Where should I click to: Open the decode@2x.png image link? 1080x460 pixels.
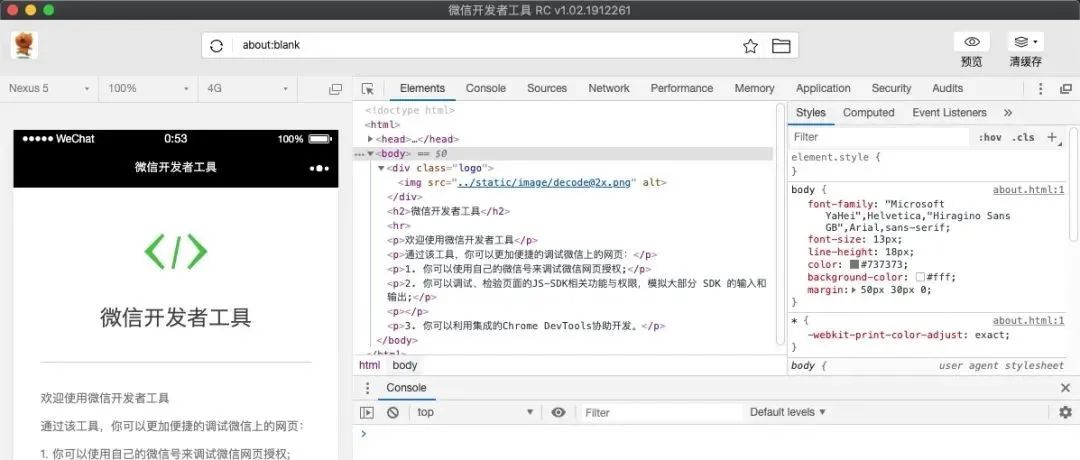click(544, 182)
